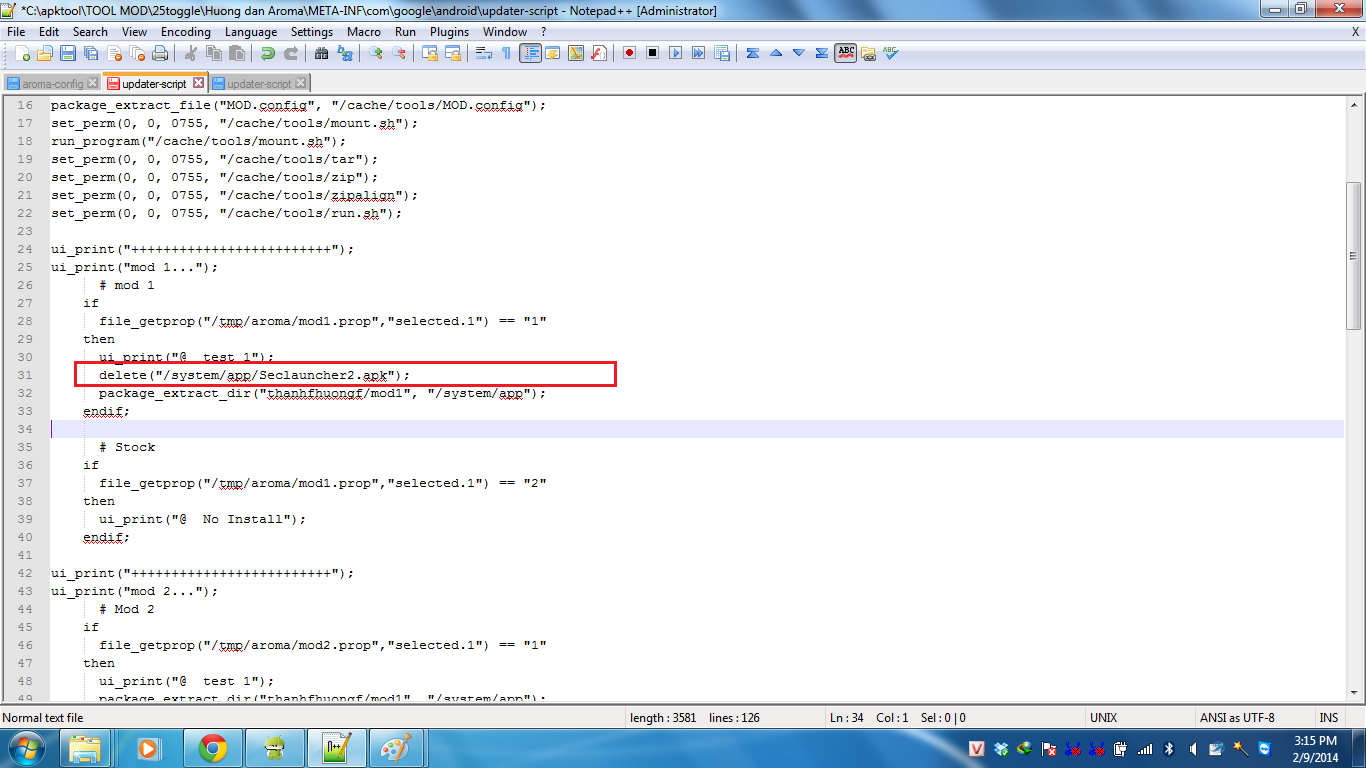Toggle the ABC spell-check button

[846, 53]
